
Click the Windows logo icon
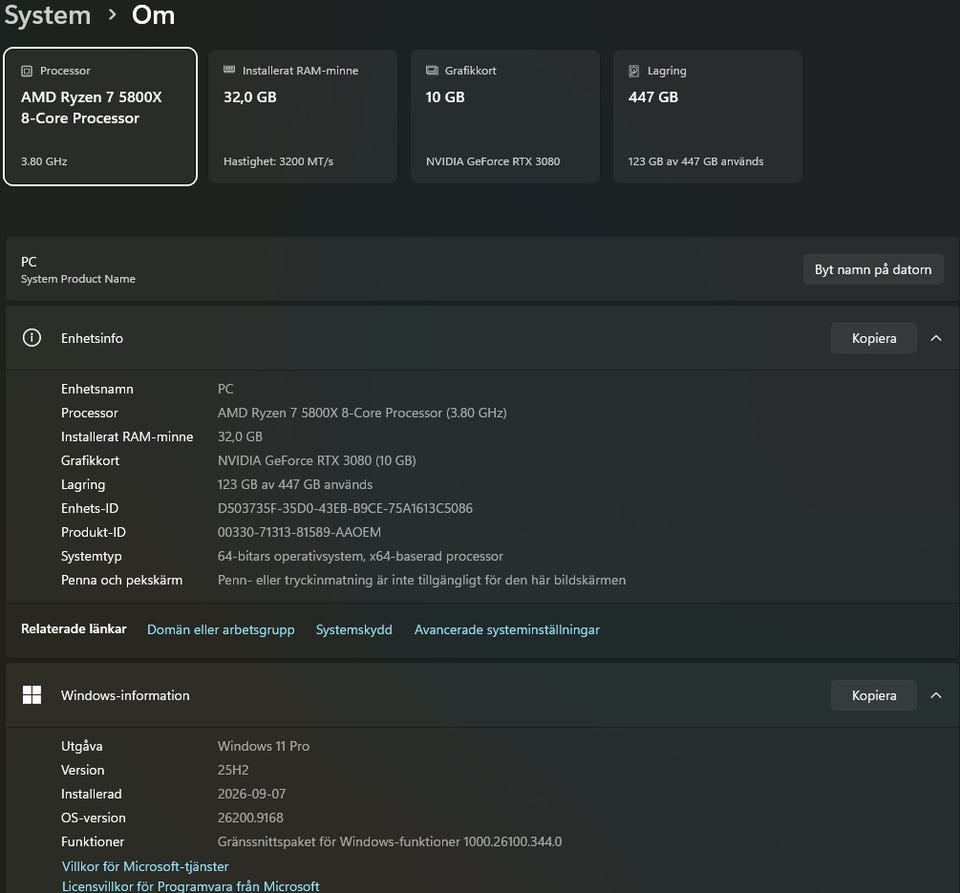click(32, 695)
